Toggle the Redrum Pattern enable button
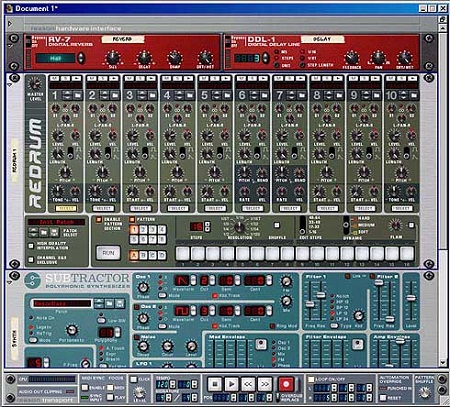 point(132,220)
